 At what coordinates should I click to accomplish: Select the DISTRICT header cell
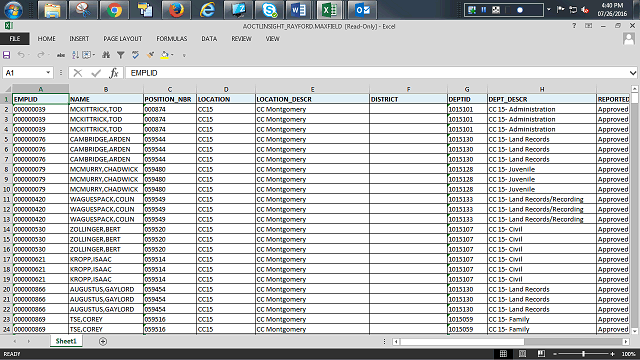tap(408, 99)
